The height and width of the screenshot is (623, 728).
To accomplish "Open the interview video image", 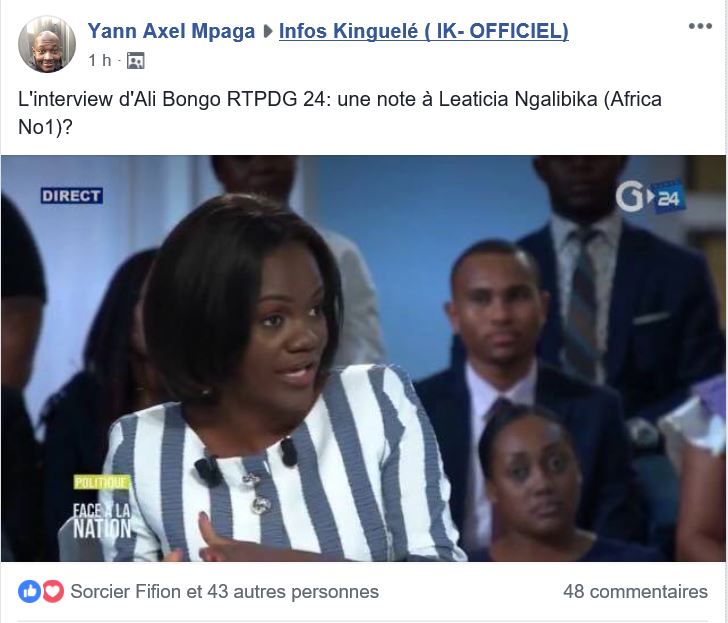I will [x=364, y=358].
